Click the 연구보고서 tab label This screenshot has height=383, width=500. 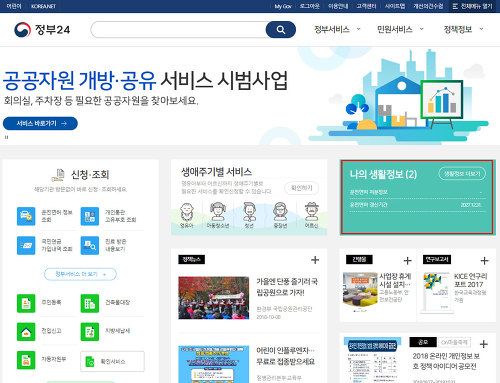click(437, 259)
